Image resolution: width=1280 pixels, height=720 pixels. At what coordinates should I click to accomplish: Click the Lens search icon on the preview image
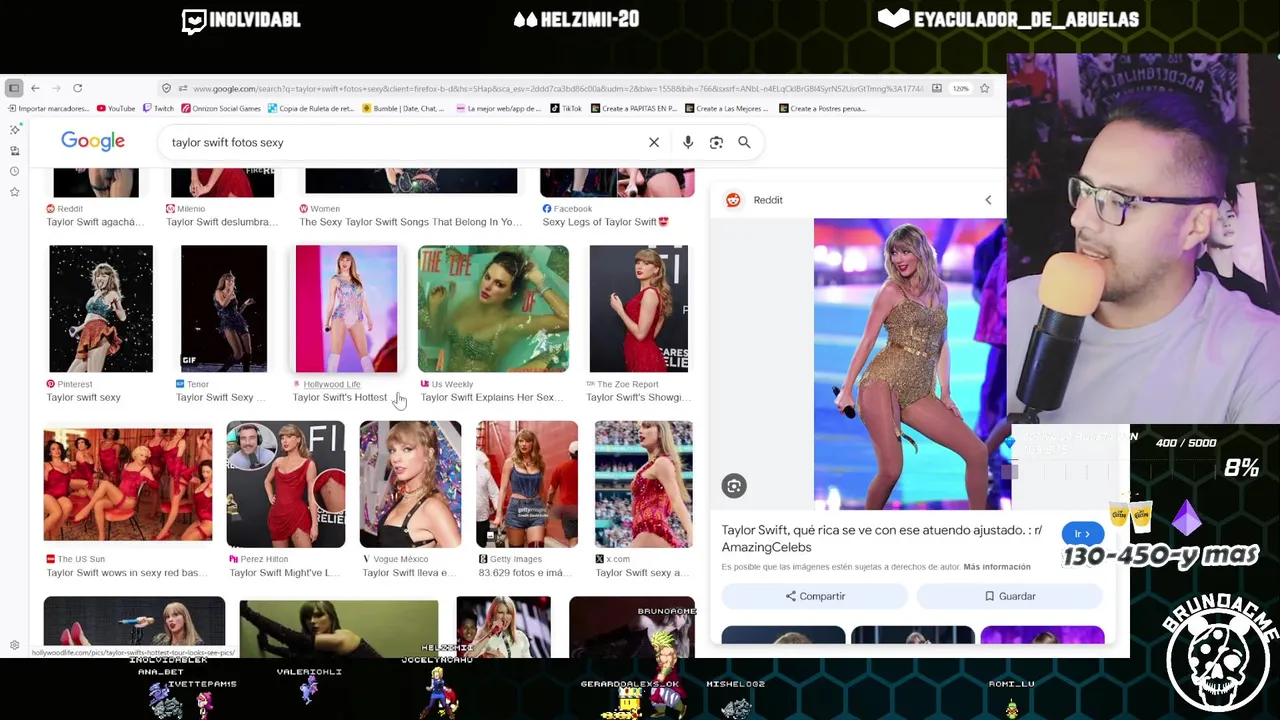point(734,486)
